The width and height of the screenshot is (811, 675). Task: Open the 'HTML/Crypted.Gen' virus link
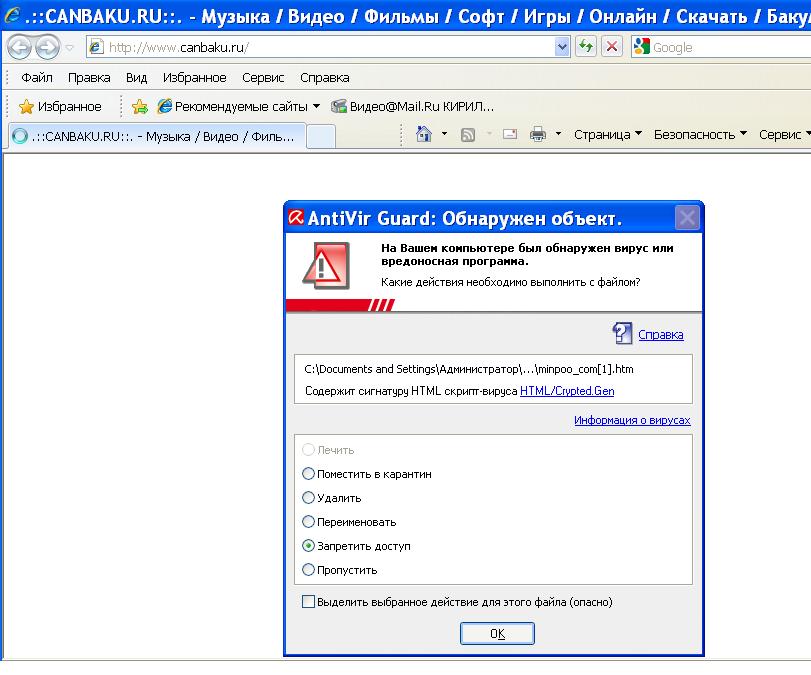point(567,391)
